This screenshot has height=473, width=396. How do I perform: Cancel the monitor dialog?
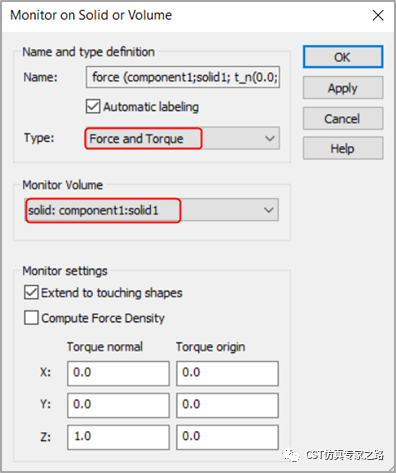pyautogui.click(x=343, y=118)
